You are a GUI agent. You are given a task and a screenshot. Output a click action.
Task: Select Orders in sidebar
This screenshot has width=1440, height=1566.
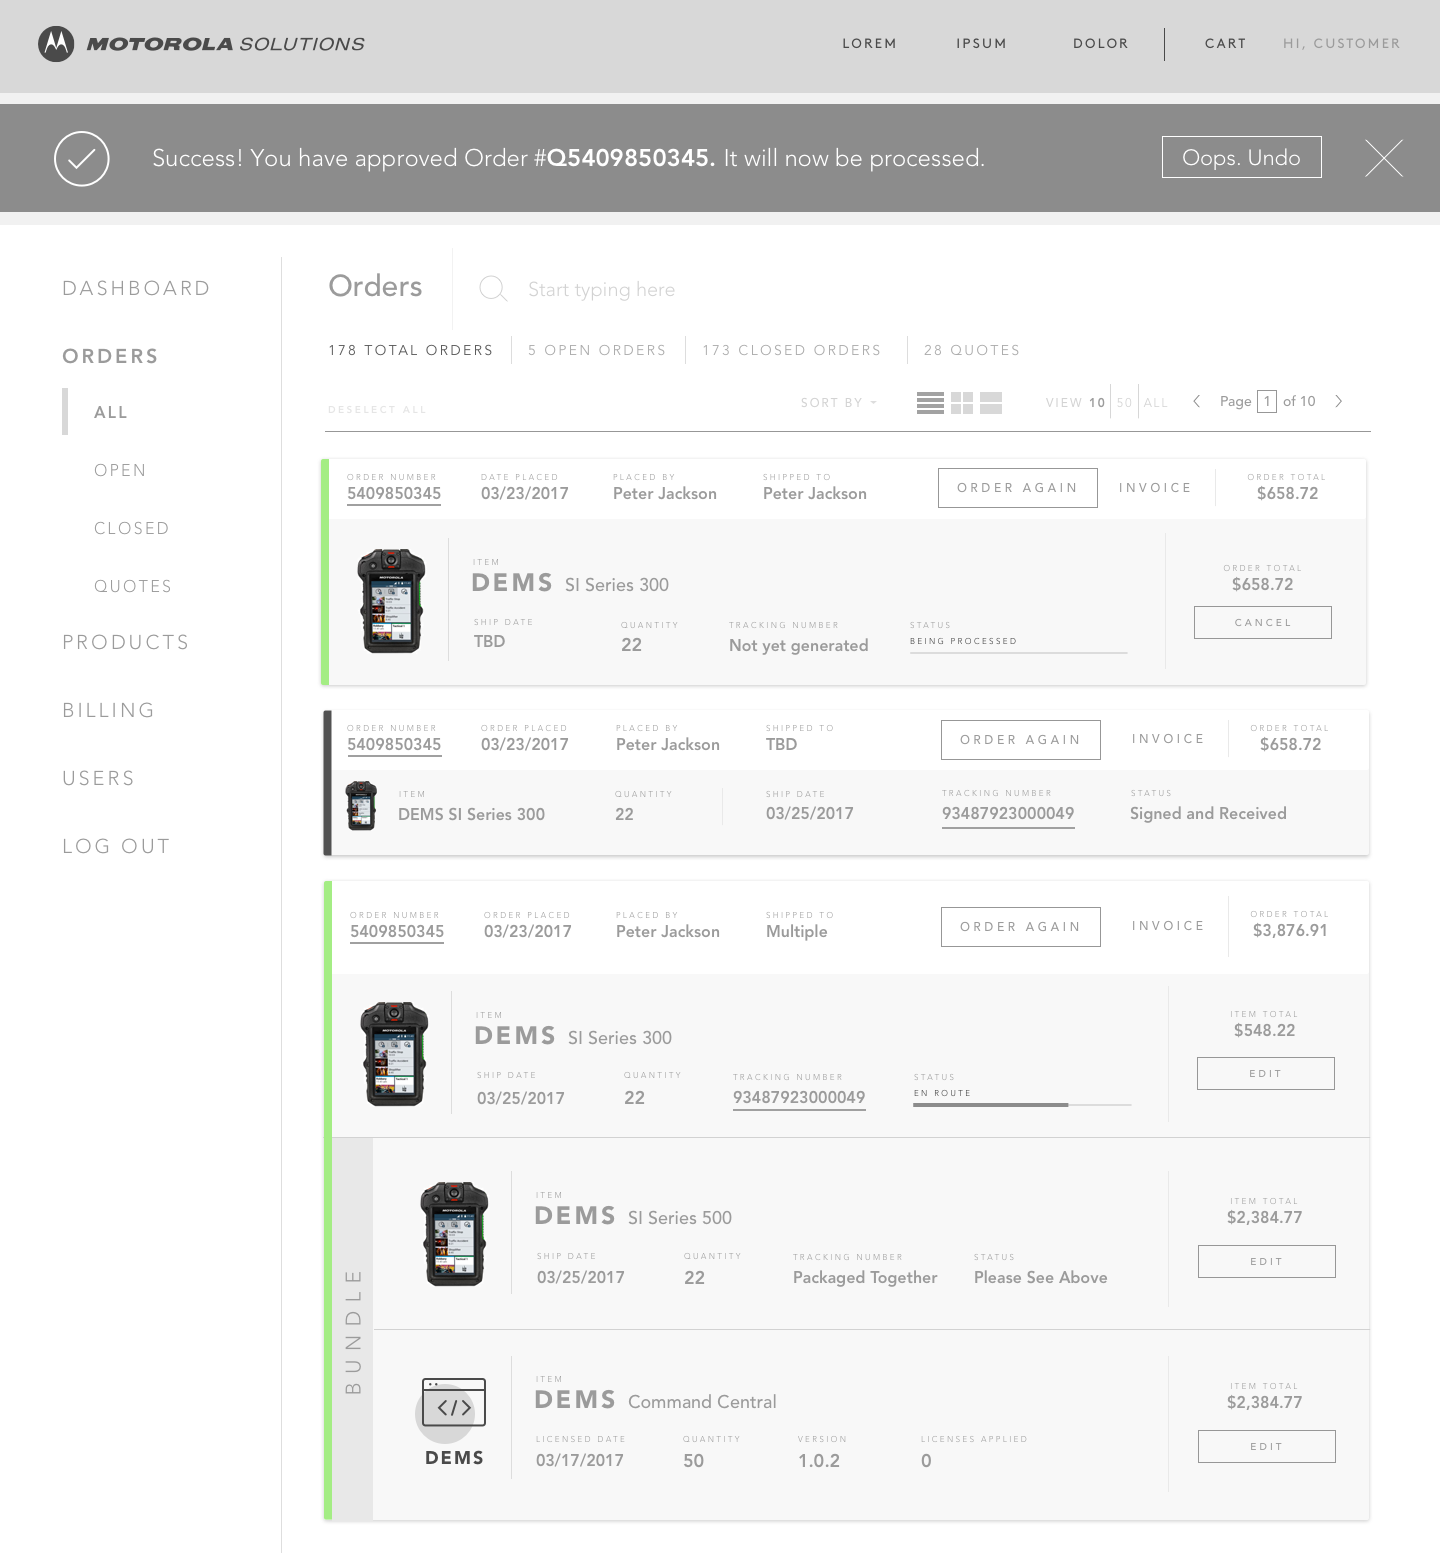(110, 356)
